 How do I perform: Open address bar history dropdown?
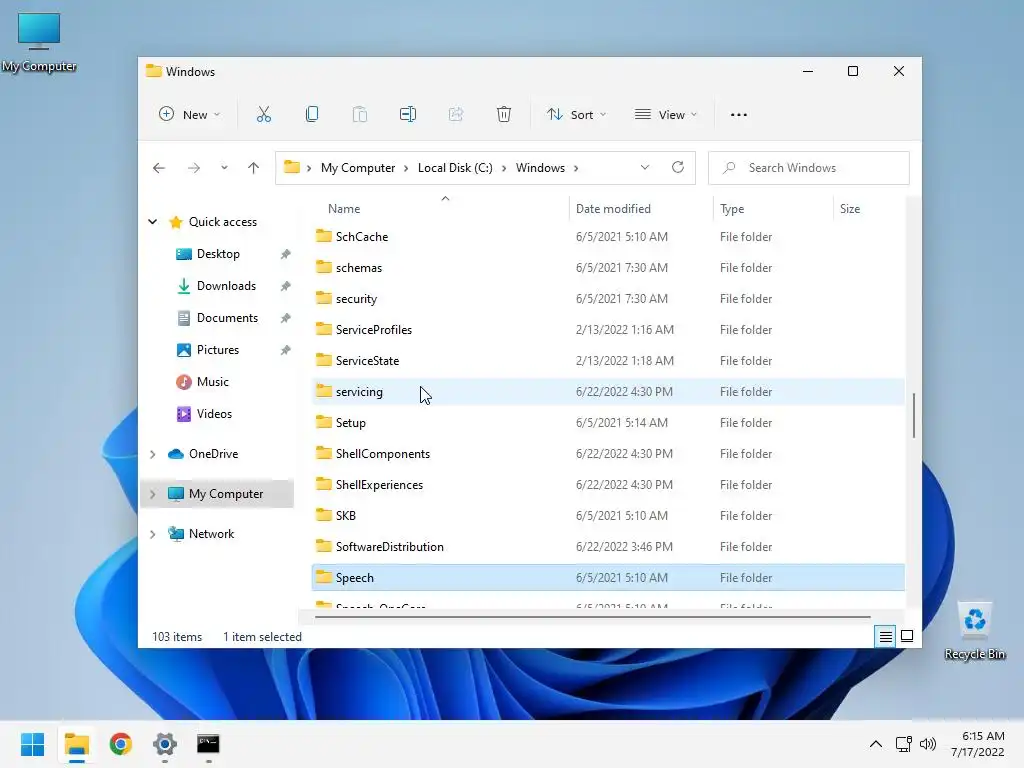(x=645, y=168)
